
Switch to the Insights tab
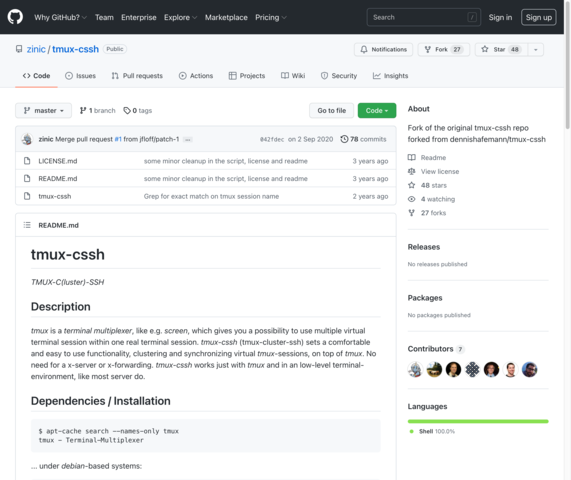[390, 76]
